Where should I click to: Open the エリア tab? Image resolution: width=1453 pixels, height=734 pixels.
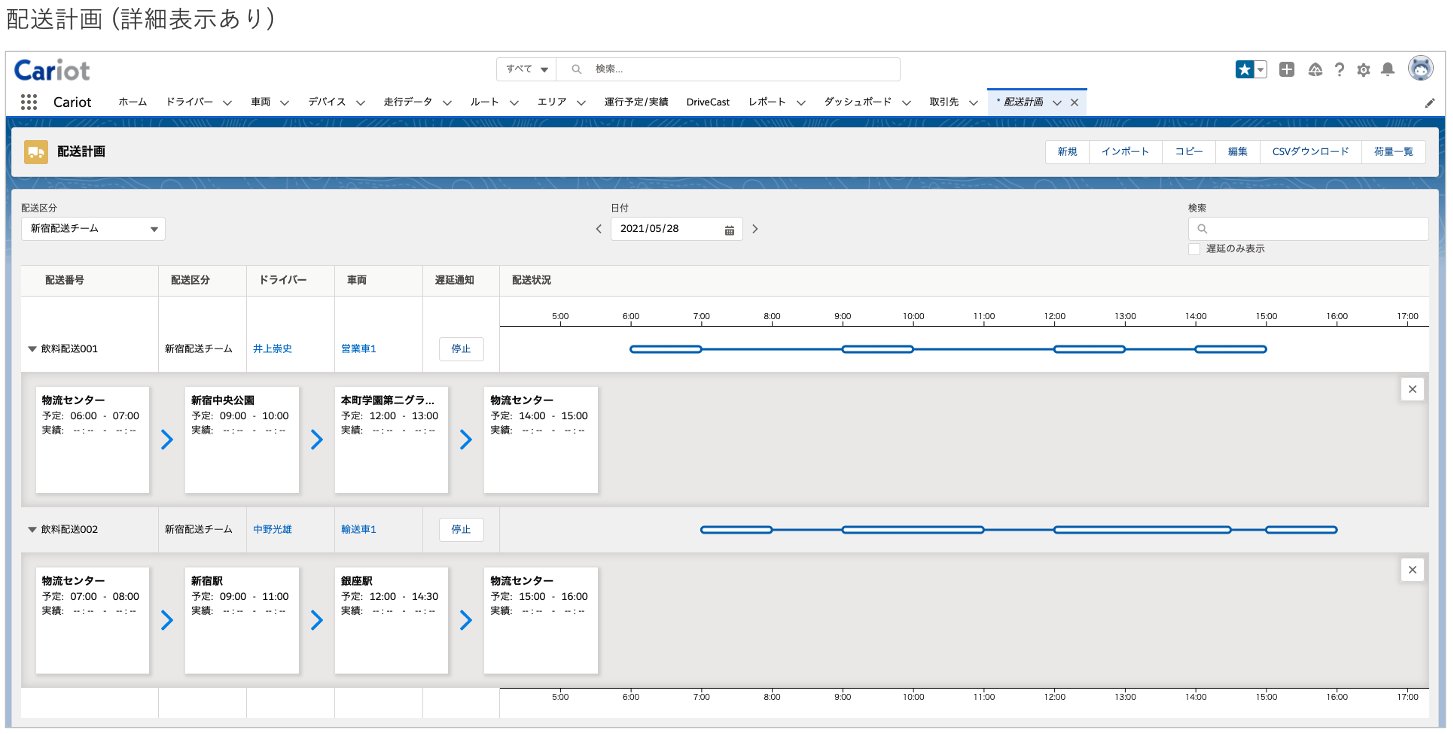coord(552,102)
